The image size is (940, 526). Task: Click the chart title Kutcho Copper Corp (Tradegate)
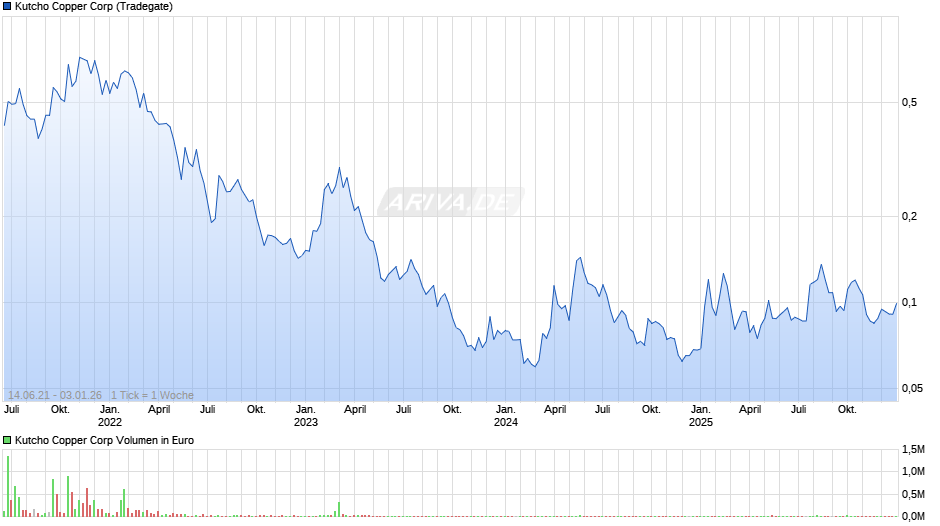click(94, 7)
